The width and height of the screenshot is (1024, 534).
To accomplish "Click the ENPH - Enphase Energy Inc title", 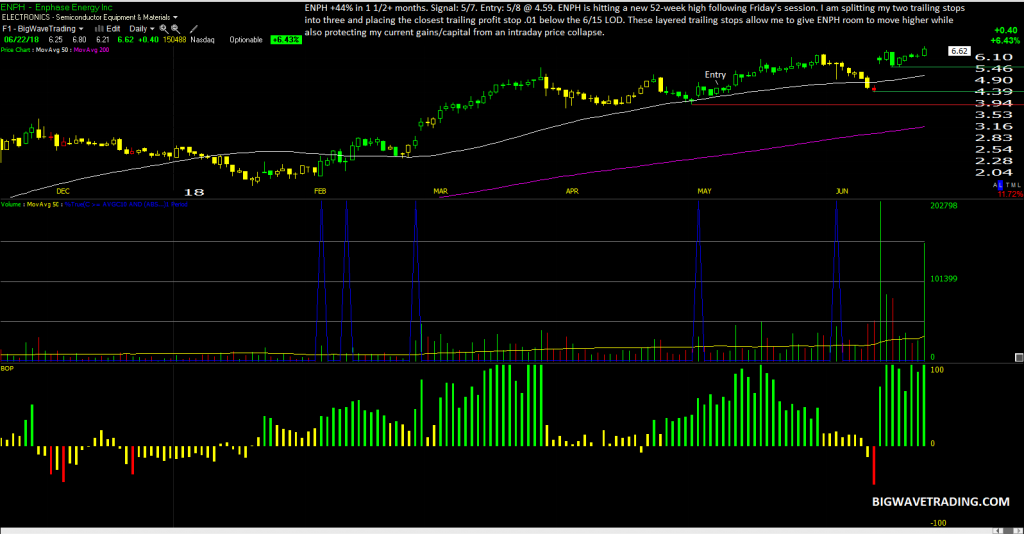I will coord(57,7).
